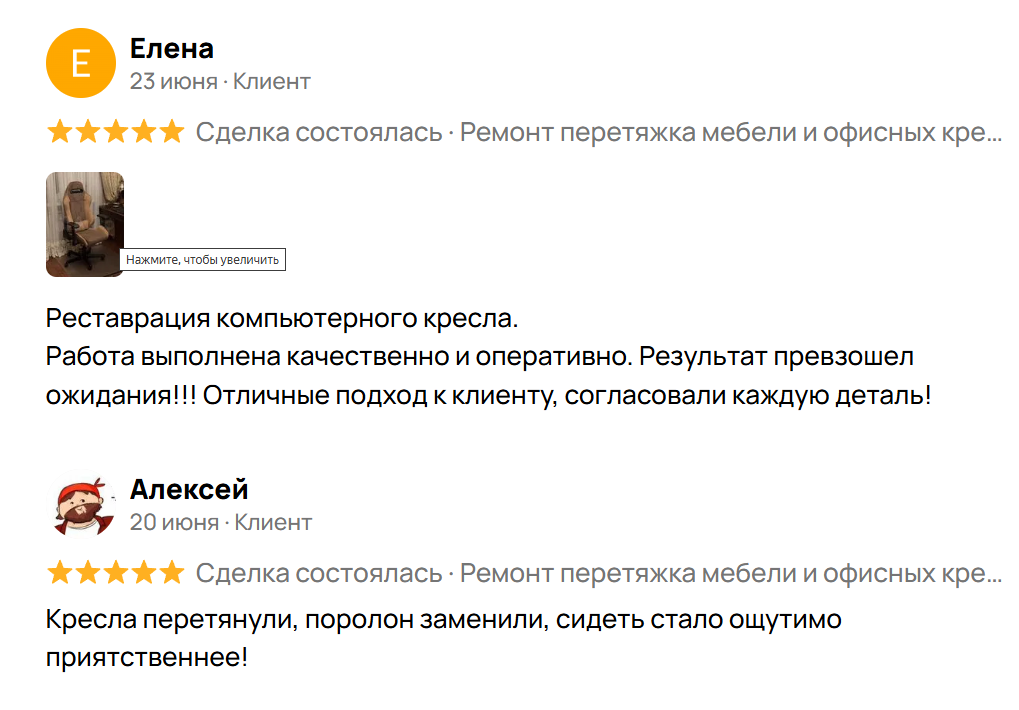1019x710 pixels.
Task: Open reviewer name "Елена"
Action: point(172,48)
